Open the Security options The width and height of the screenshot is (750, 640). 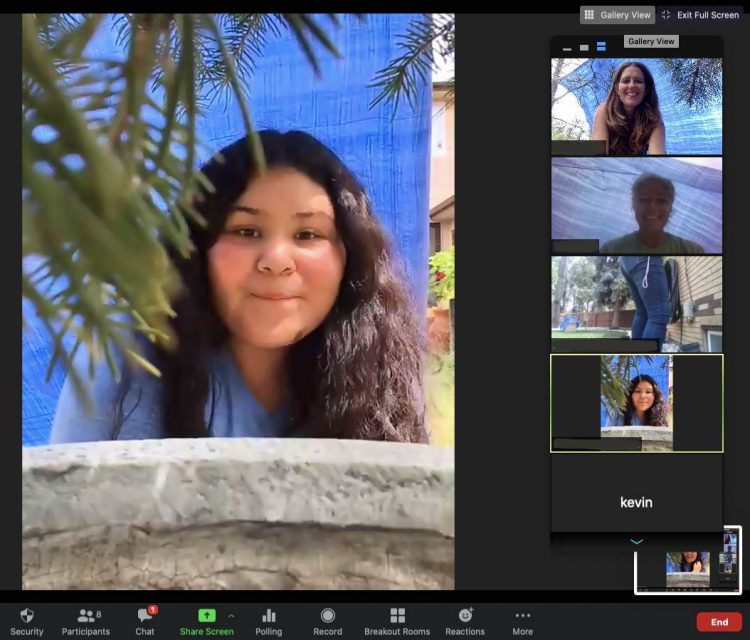click(x=27, y=620)
